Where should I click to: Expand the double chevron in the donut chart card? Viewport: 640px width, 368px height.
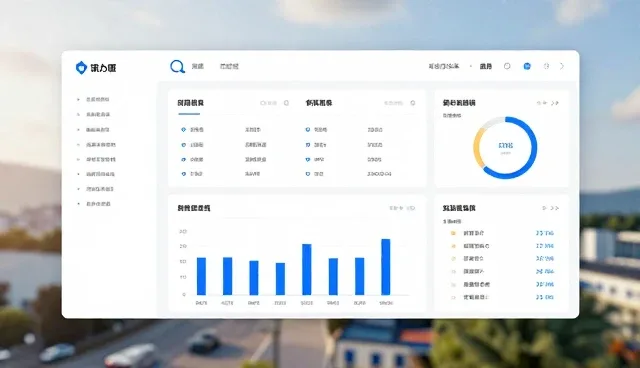555,103
